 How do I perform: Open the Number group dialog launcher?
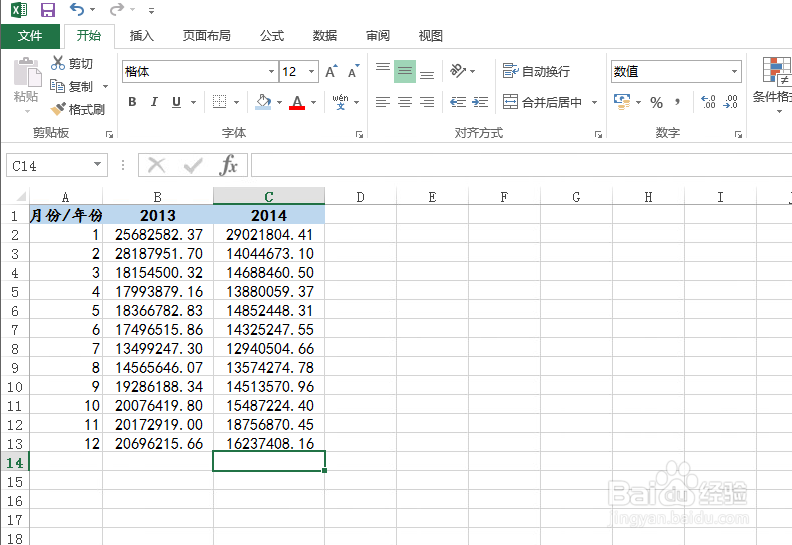[738, 134]
